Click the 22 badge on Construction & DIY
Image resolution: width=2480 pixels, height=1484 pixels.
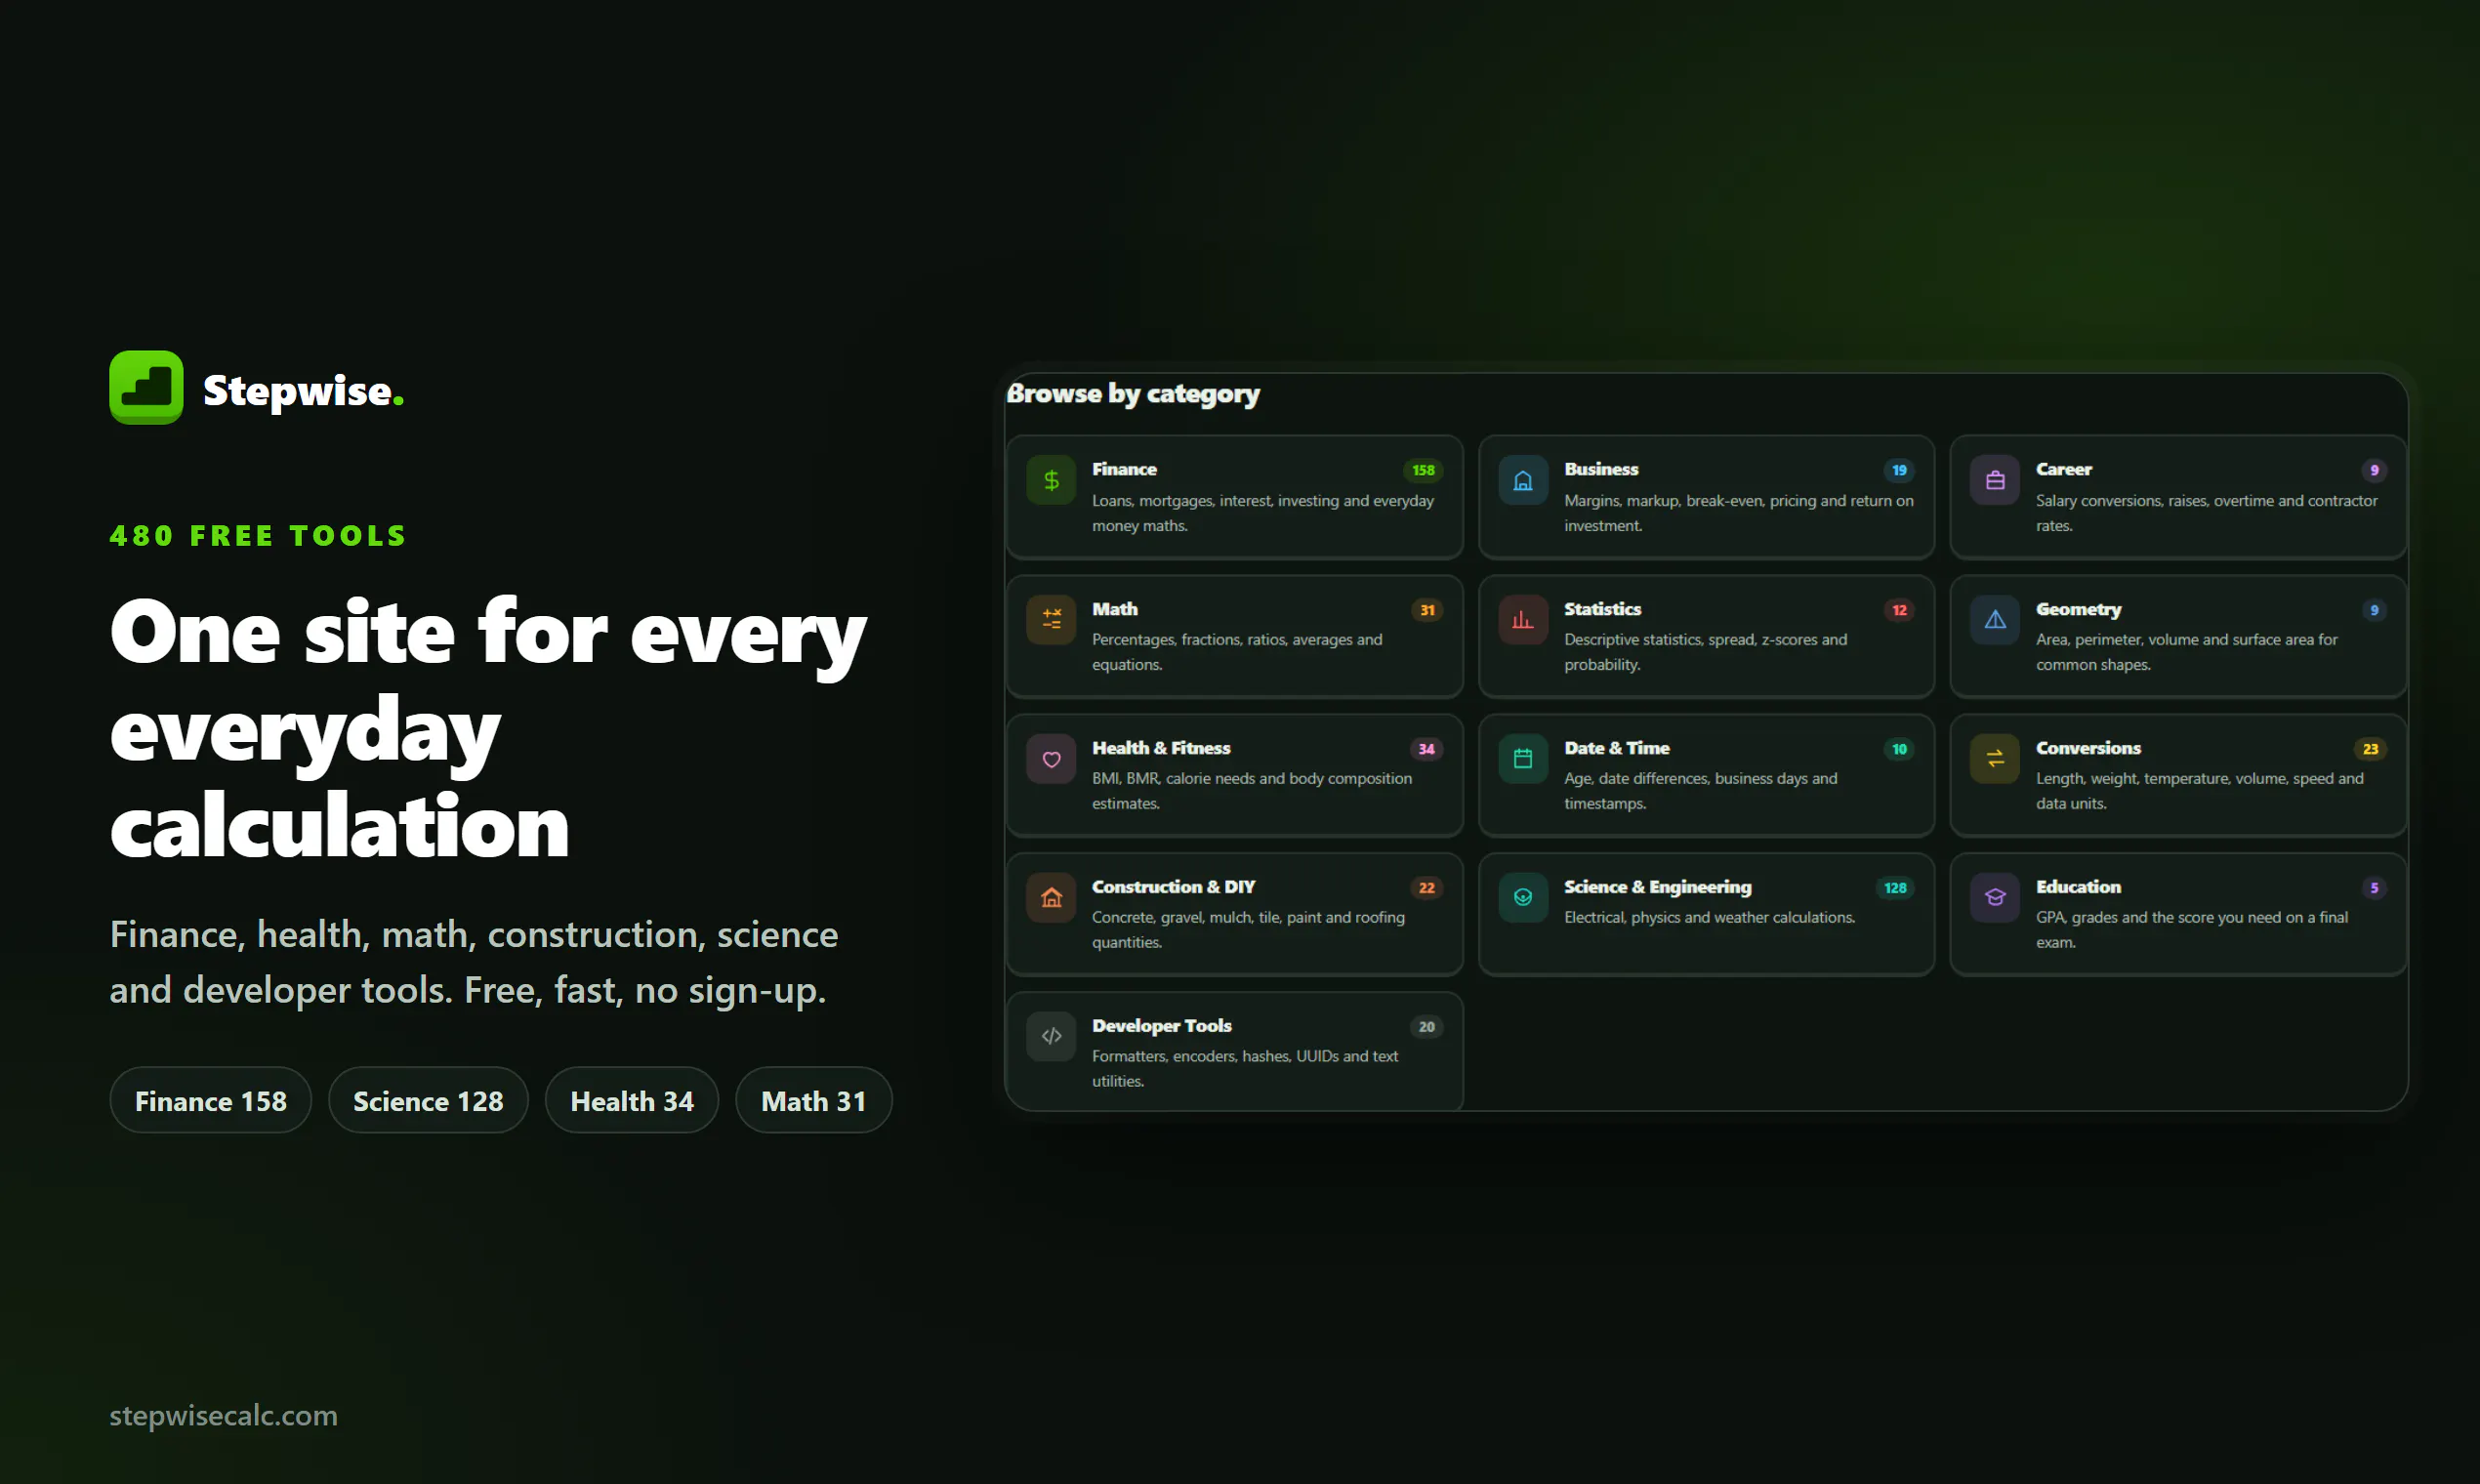click(x=1426, y=888)
